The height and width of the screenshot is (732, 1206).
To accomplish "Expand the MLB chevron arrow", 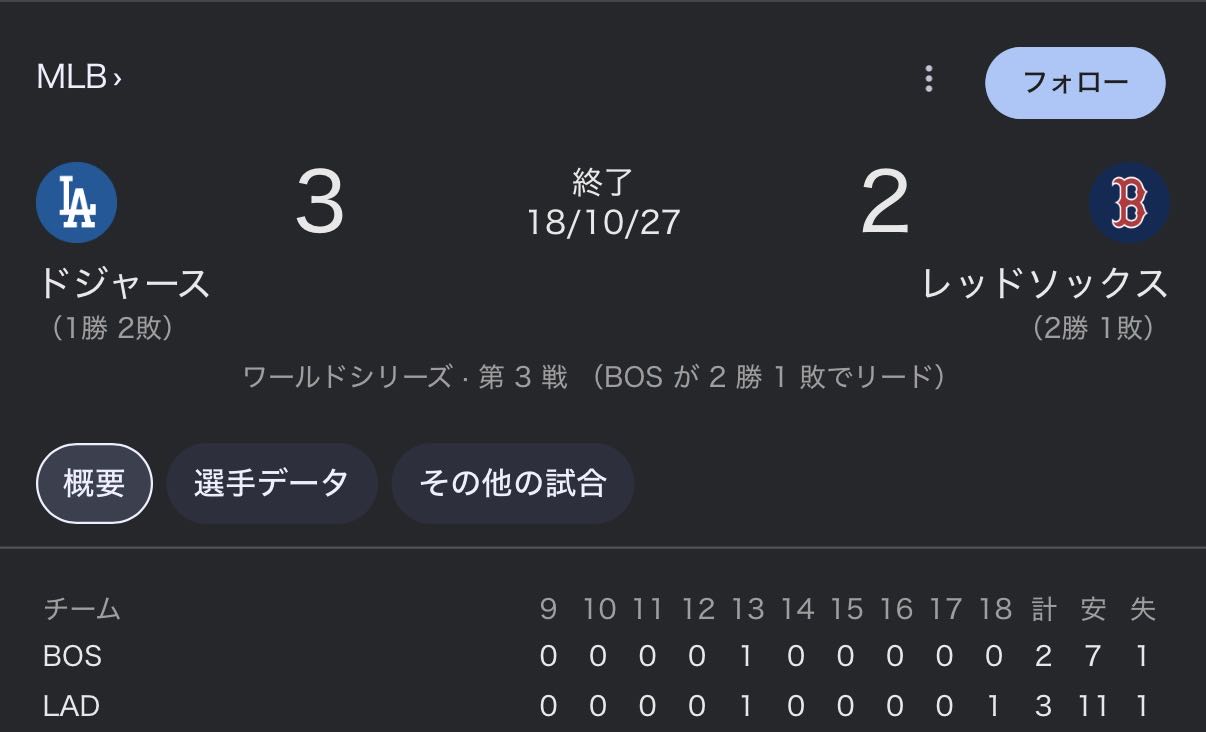I will (x=117, y=78).
